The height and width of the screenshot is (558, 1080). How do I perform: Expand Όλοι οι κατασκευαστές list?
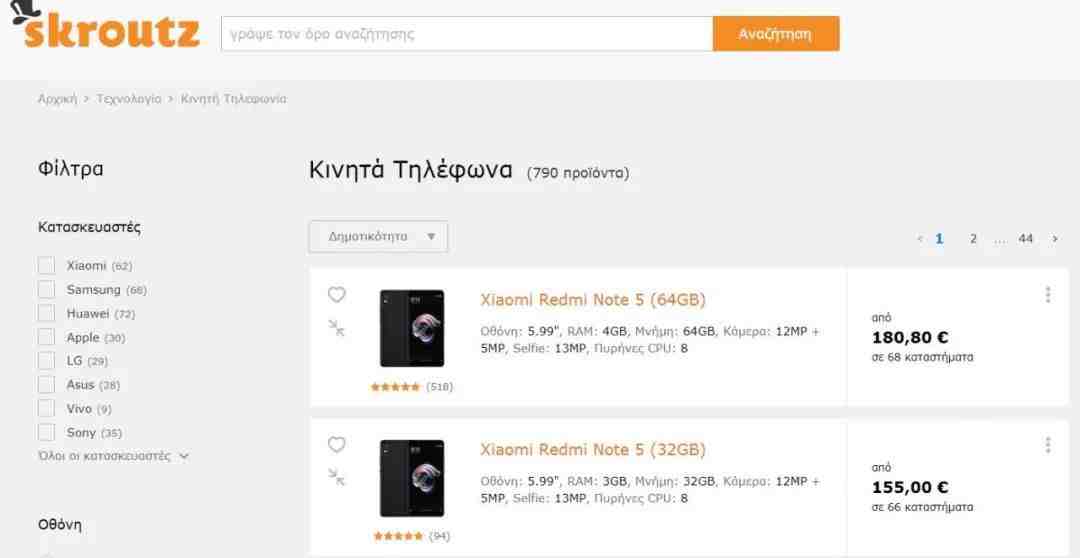(114, 456)
